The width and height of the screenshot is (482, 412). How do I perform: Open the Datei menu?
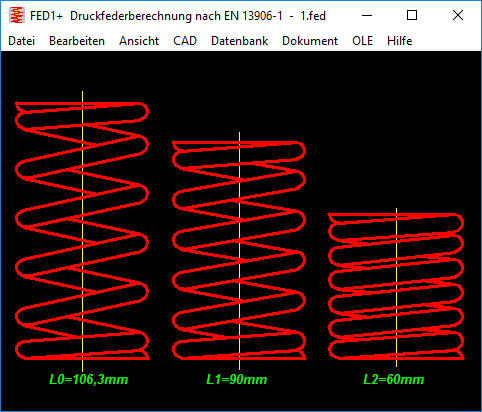coord(21,41)
